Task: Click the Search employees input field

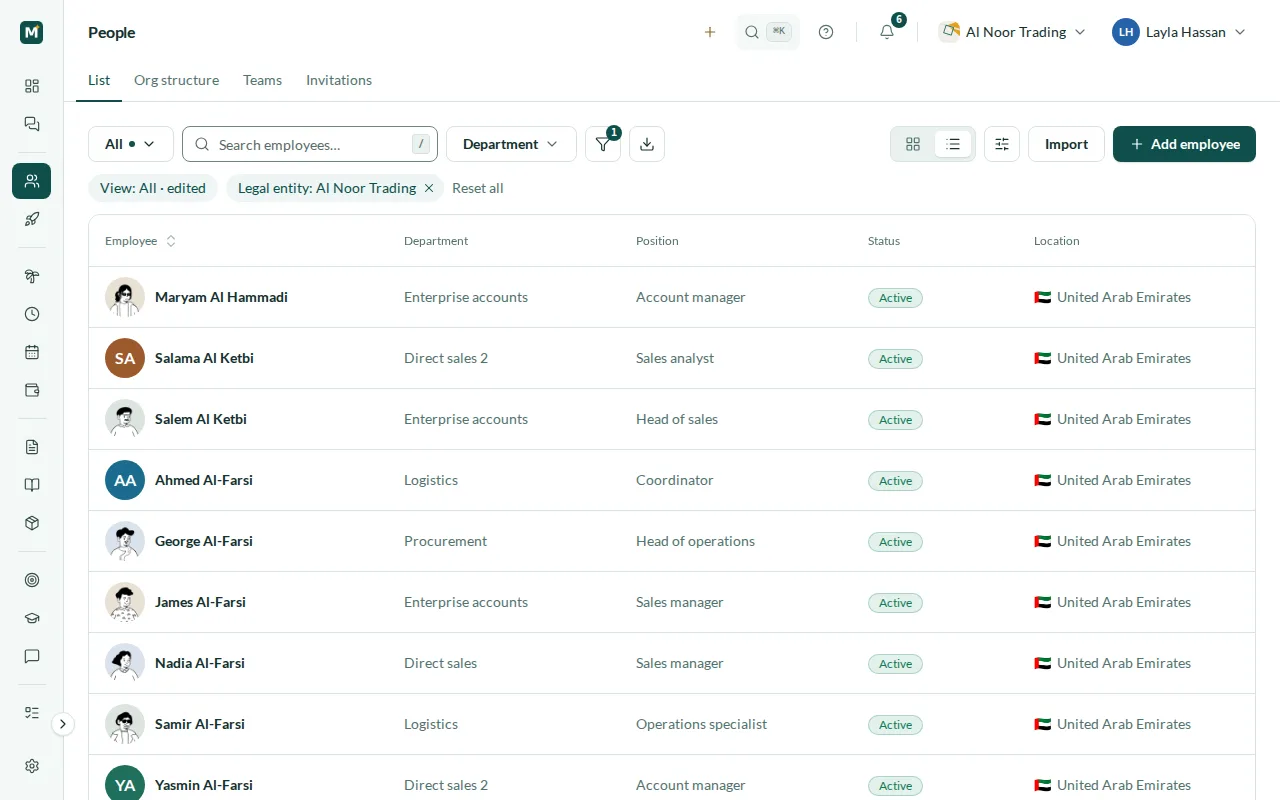Action: click(310, 144)
